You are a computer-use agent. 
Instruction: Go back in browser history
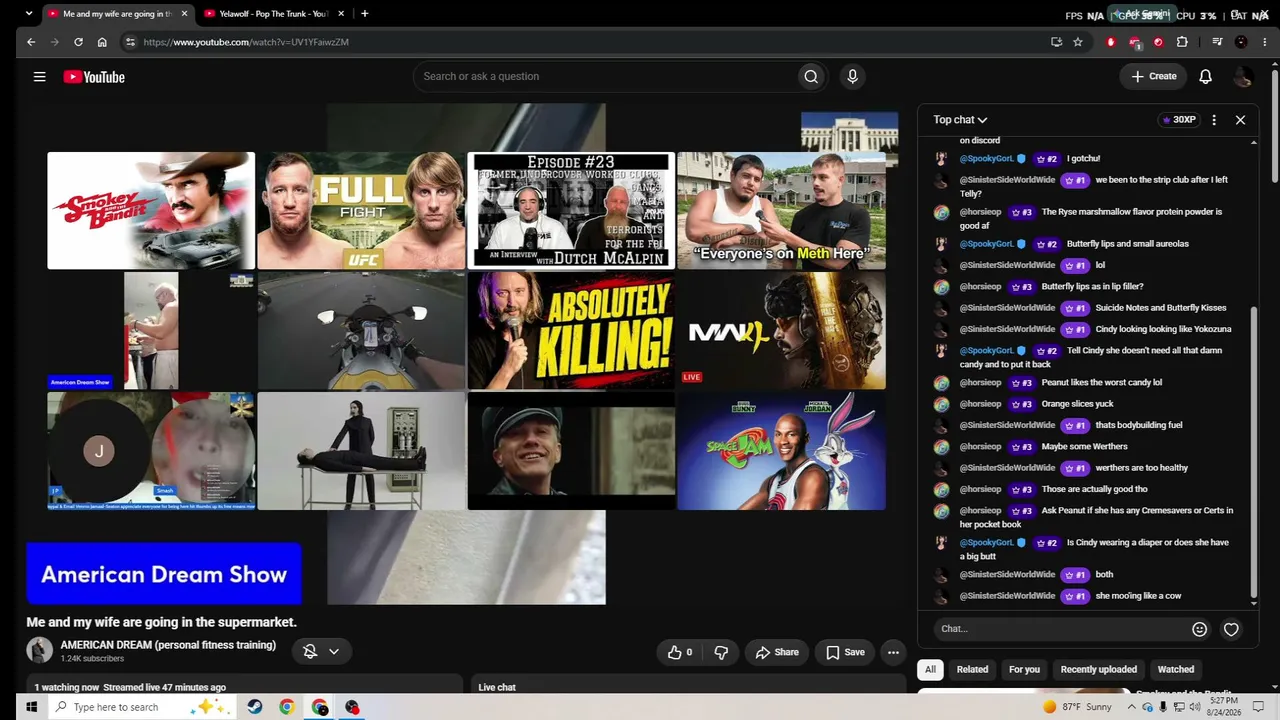point(31,42)
